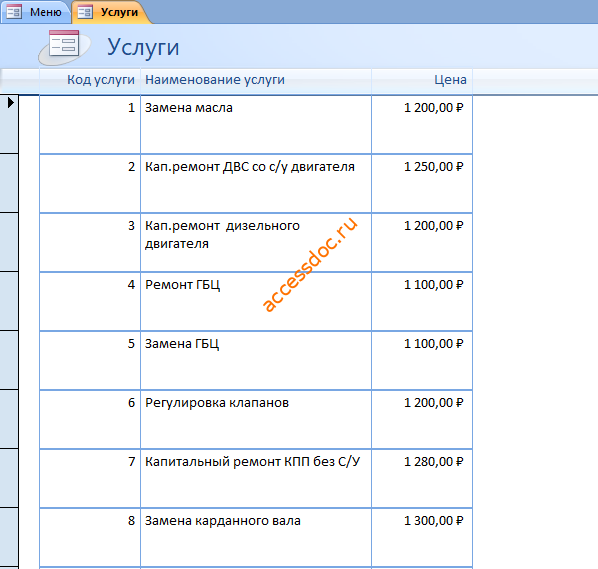Click the price 1 300,00 ₽ field

422,537
